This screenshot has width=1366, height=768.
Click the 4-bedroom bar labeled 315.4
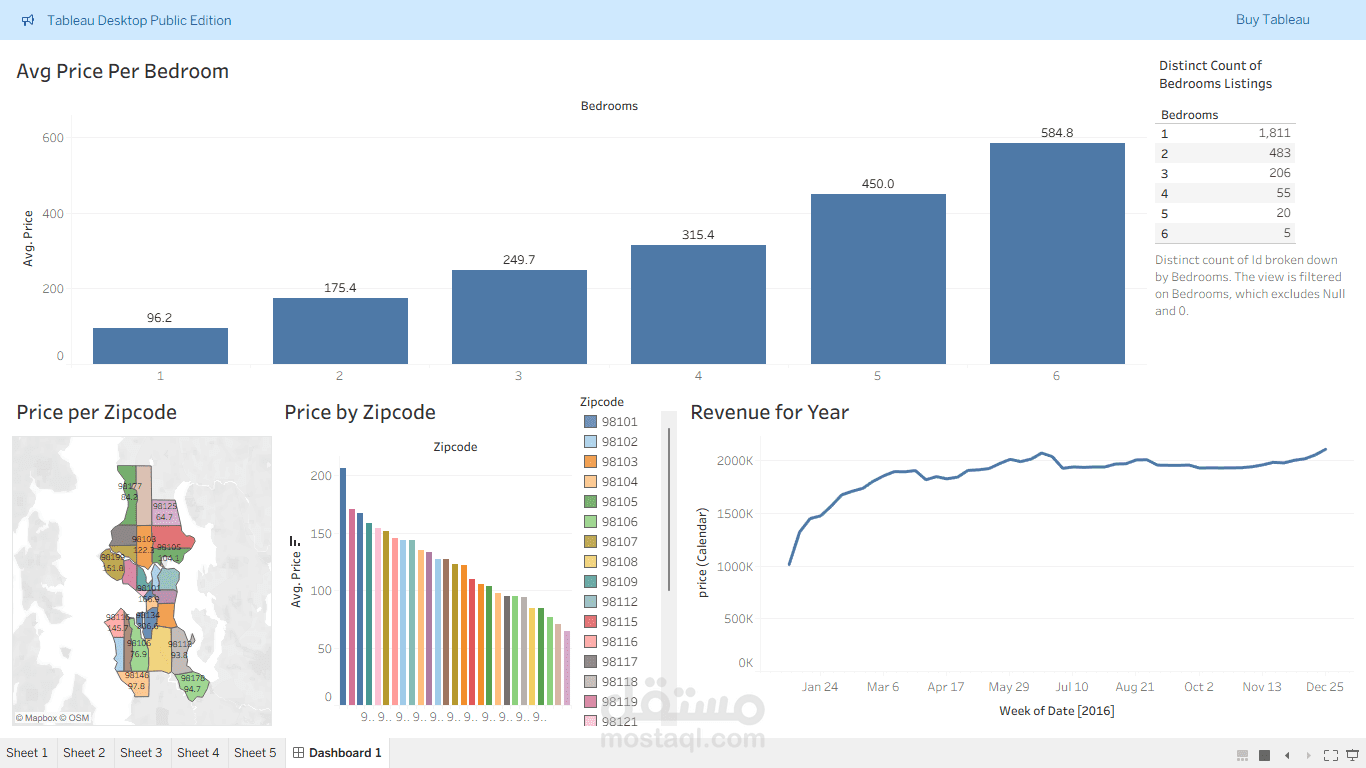698,304
